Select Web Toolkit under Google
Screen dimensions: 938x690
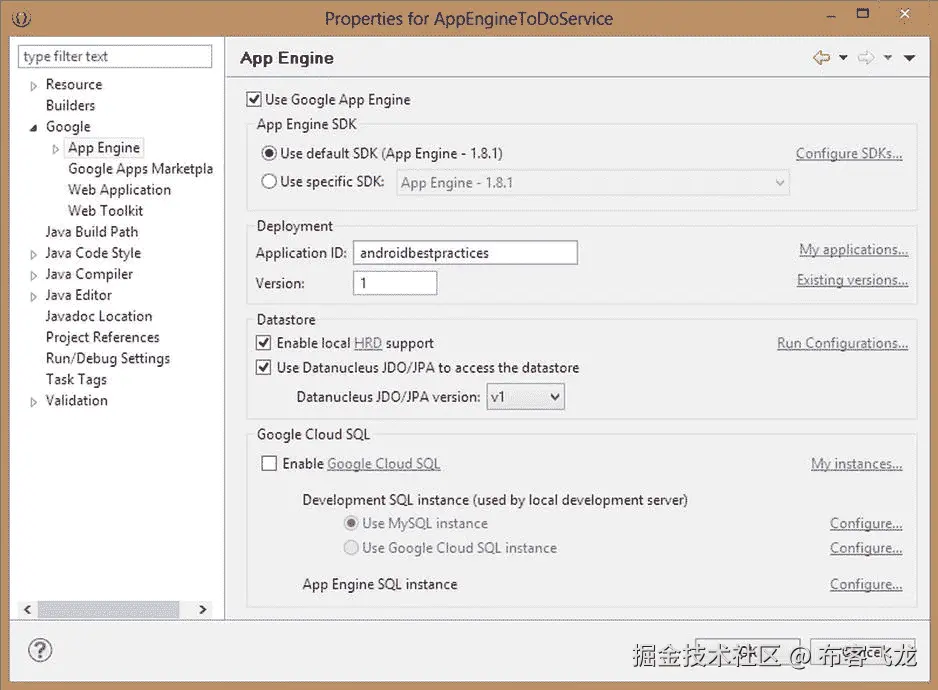click(105, 211)
